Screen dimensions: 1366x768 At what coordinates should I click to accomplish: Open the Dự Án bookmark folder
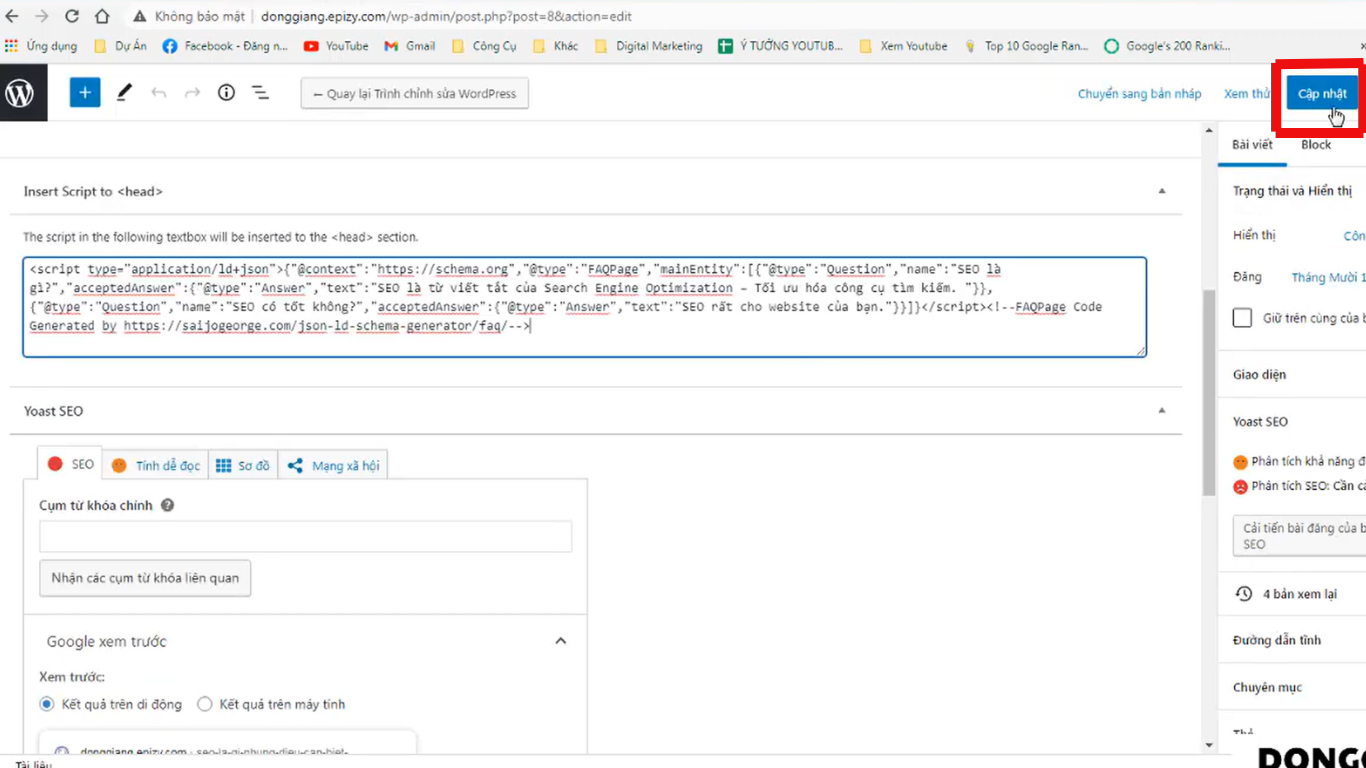tap(120, 46)
